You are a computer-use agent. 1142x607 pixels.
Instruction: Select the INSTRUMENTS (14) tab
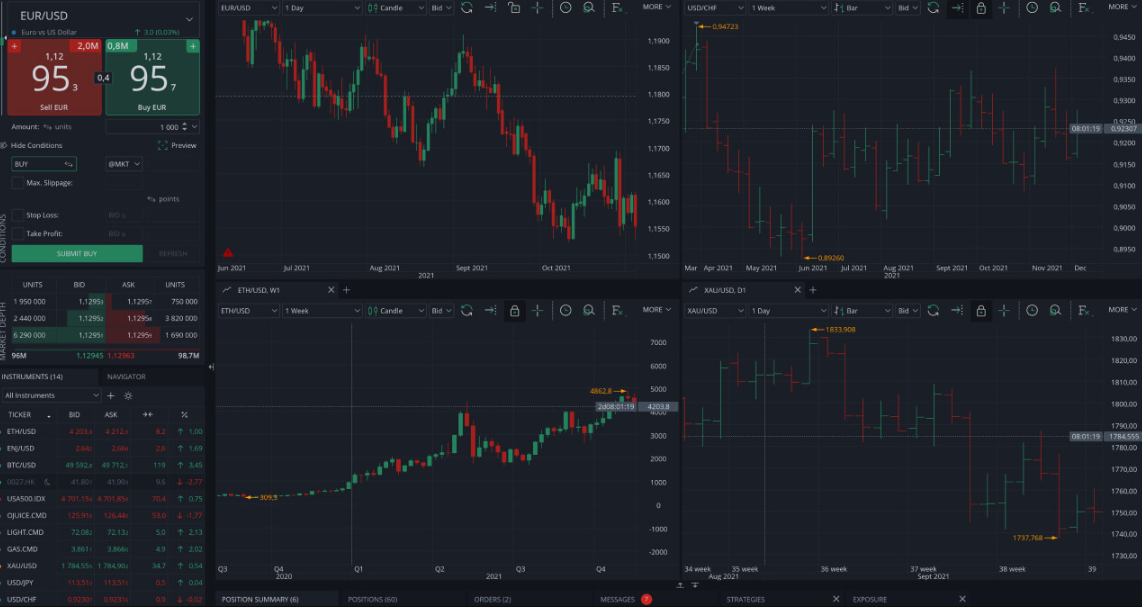[32, 377]
